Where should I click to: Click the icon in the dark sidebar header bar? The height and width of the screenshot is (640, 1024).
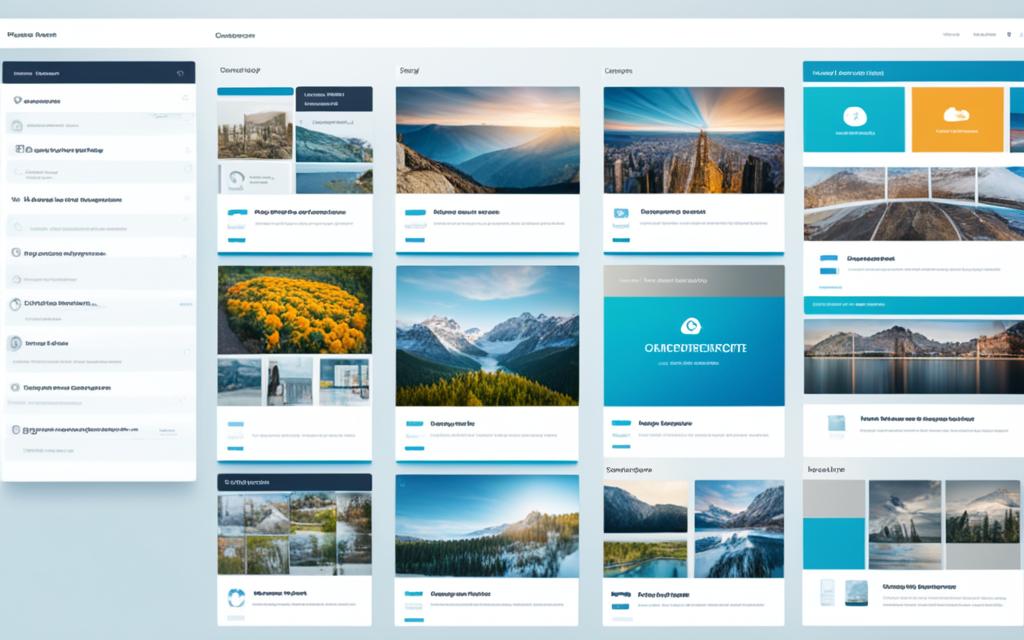[x=180, y=73]
